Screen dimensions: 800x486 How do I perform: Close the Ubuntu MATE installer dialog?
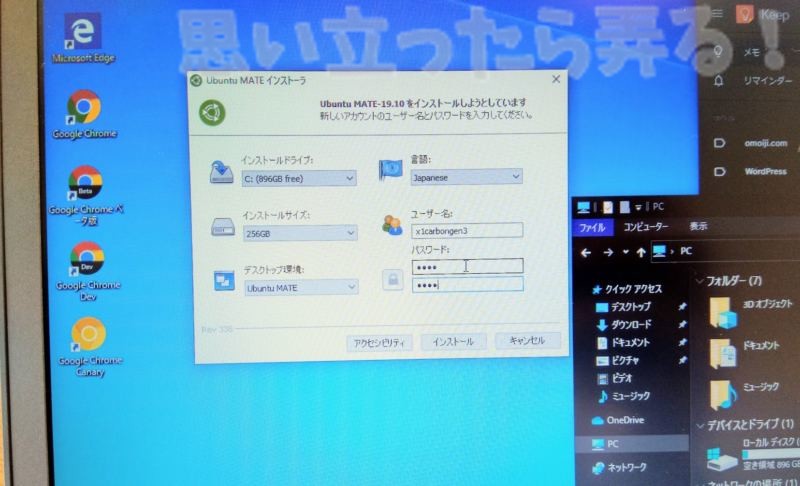[x=556, y=79]
